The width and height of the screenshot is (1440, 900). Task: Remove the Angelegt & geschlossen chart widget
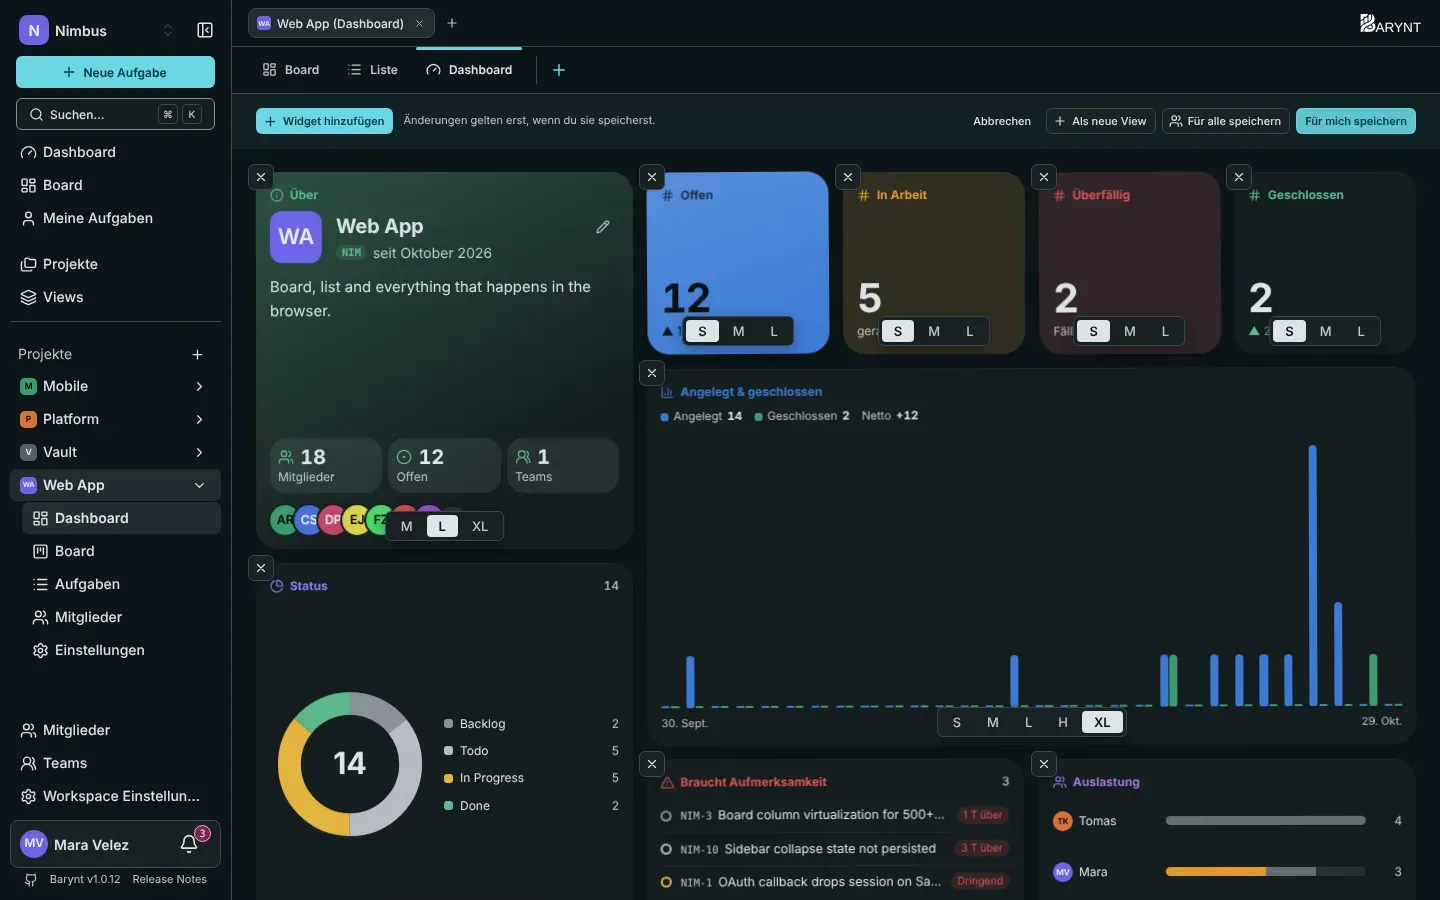(x=652, y=373)
